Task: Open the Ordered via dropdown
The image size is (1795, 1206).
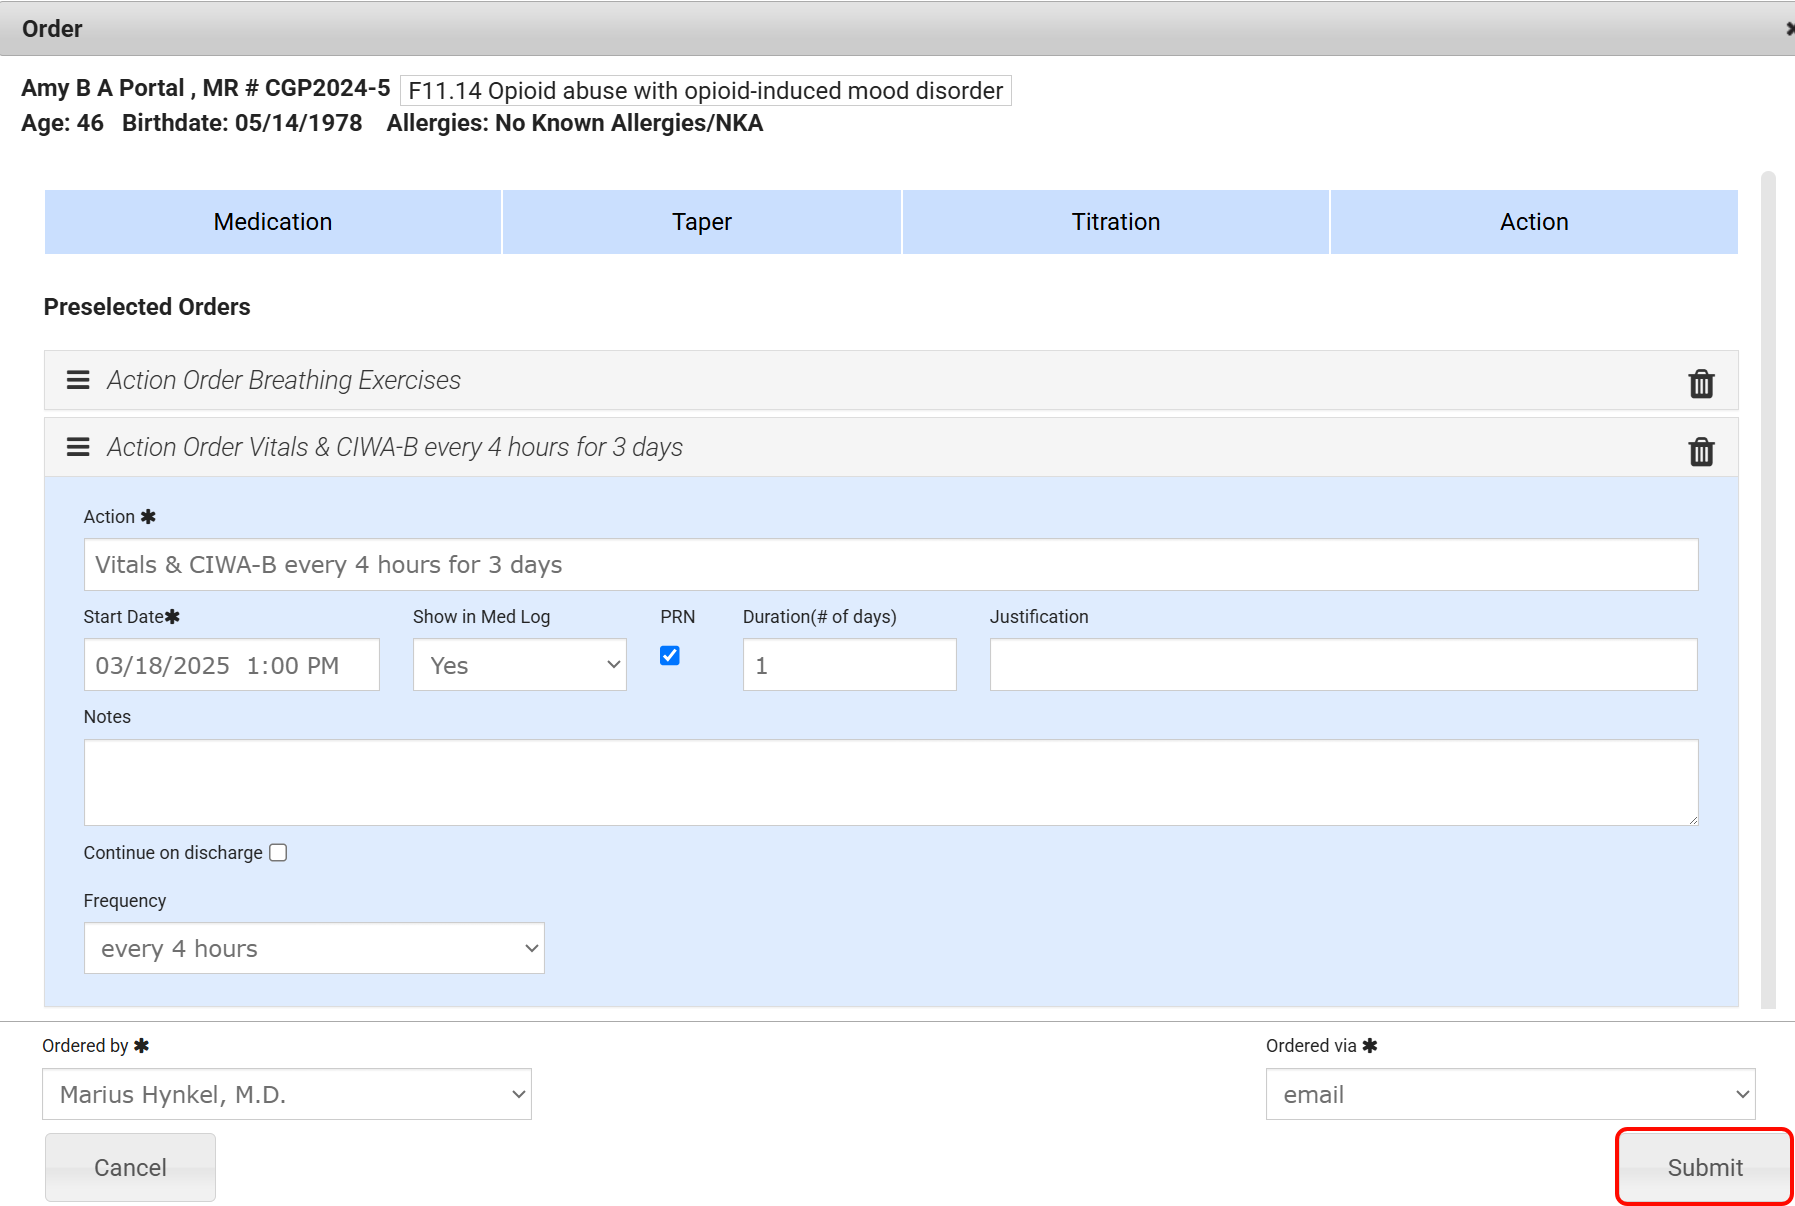Action: (x=1510, y=1094)
